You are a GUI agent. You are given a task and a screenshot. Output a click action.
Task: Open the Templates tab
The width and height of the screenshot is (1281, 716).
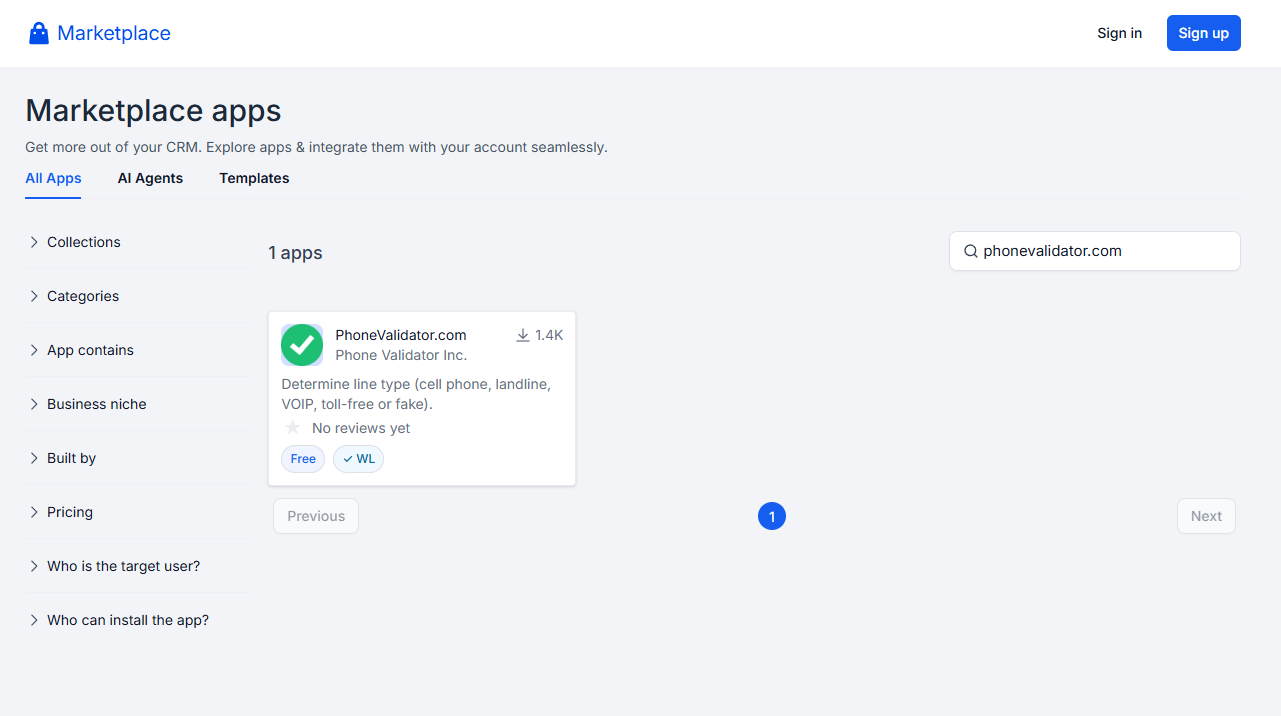(x=254, y=178)
